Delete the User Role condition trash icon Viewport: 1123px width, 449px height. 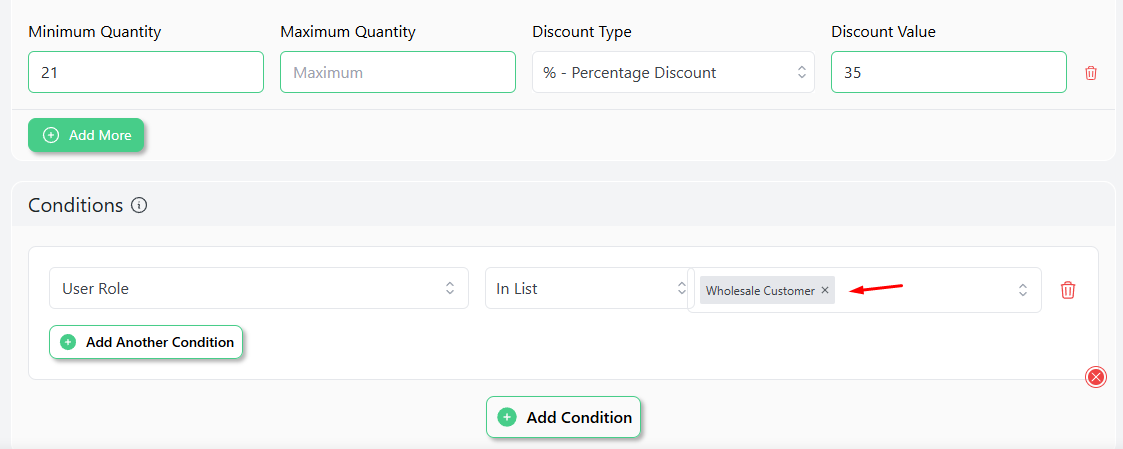1067,289
